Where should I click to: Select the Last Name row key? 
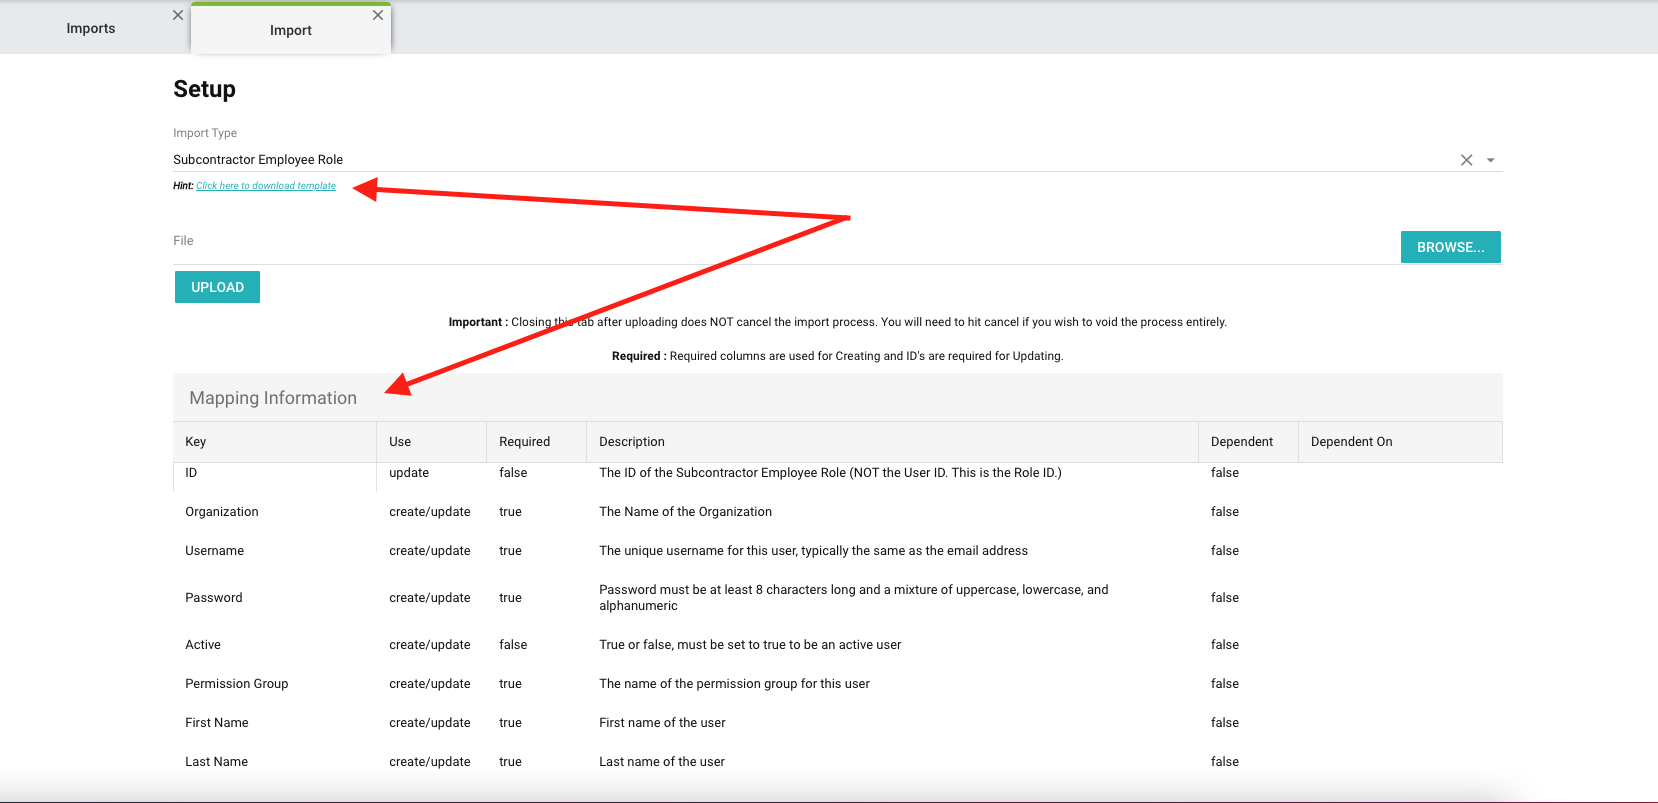coord(217,762)
